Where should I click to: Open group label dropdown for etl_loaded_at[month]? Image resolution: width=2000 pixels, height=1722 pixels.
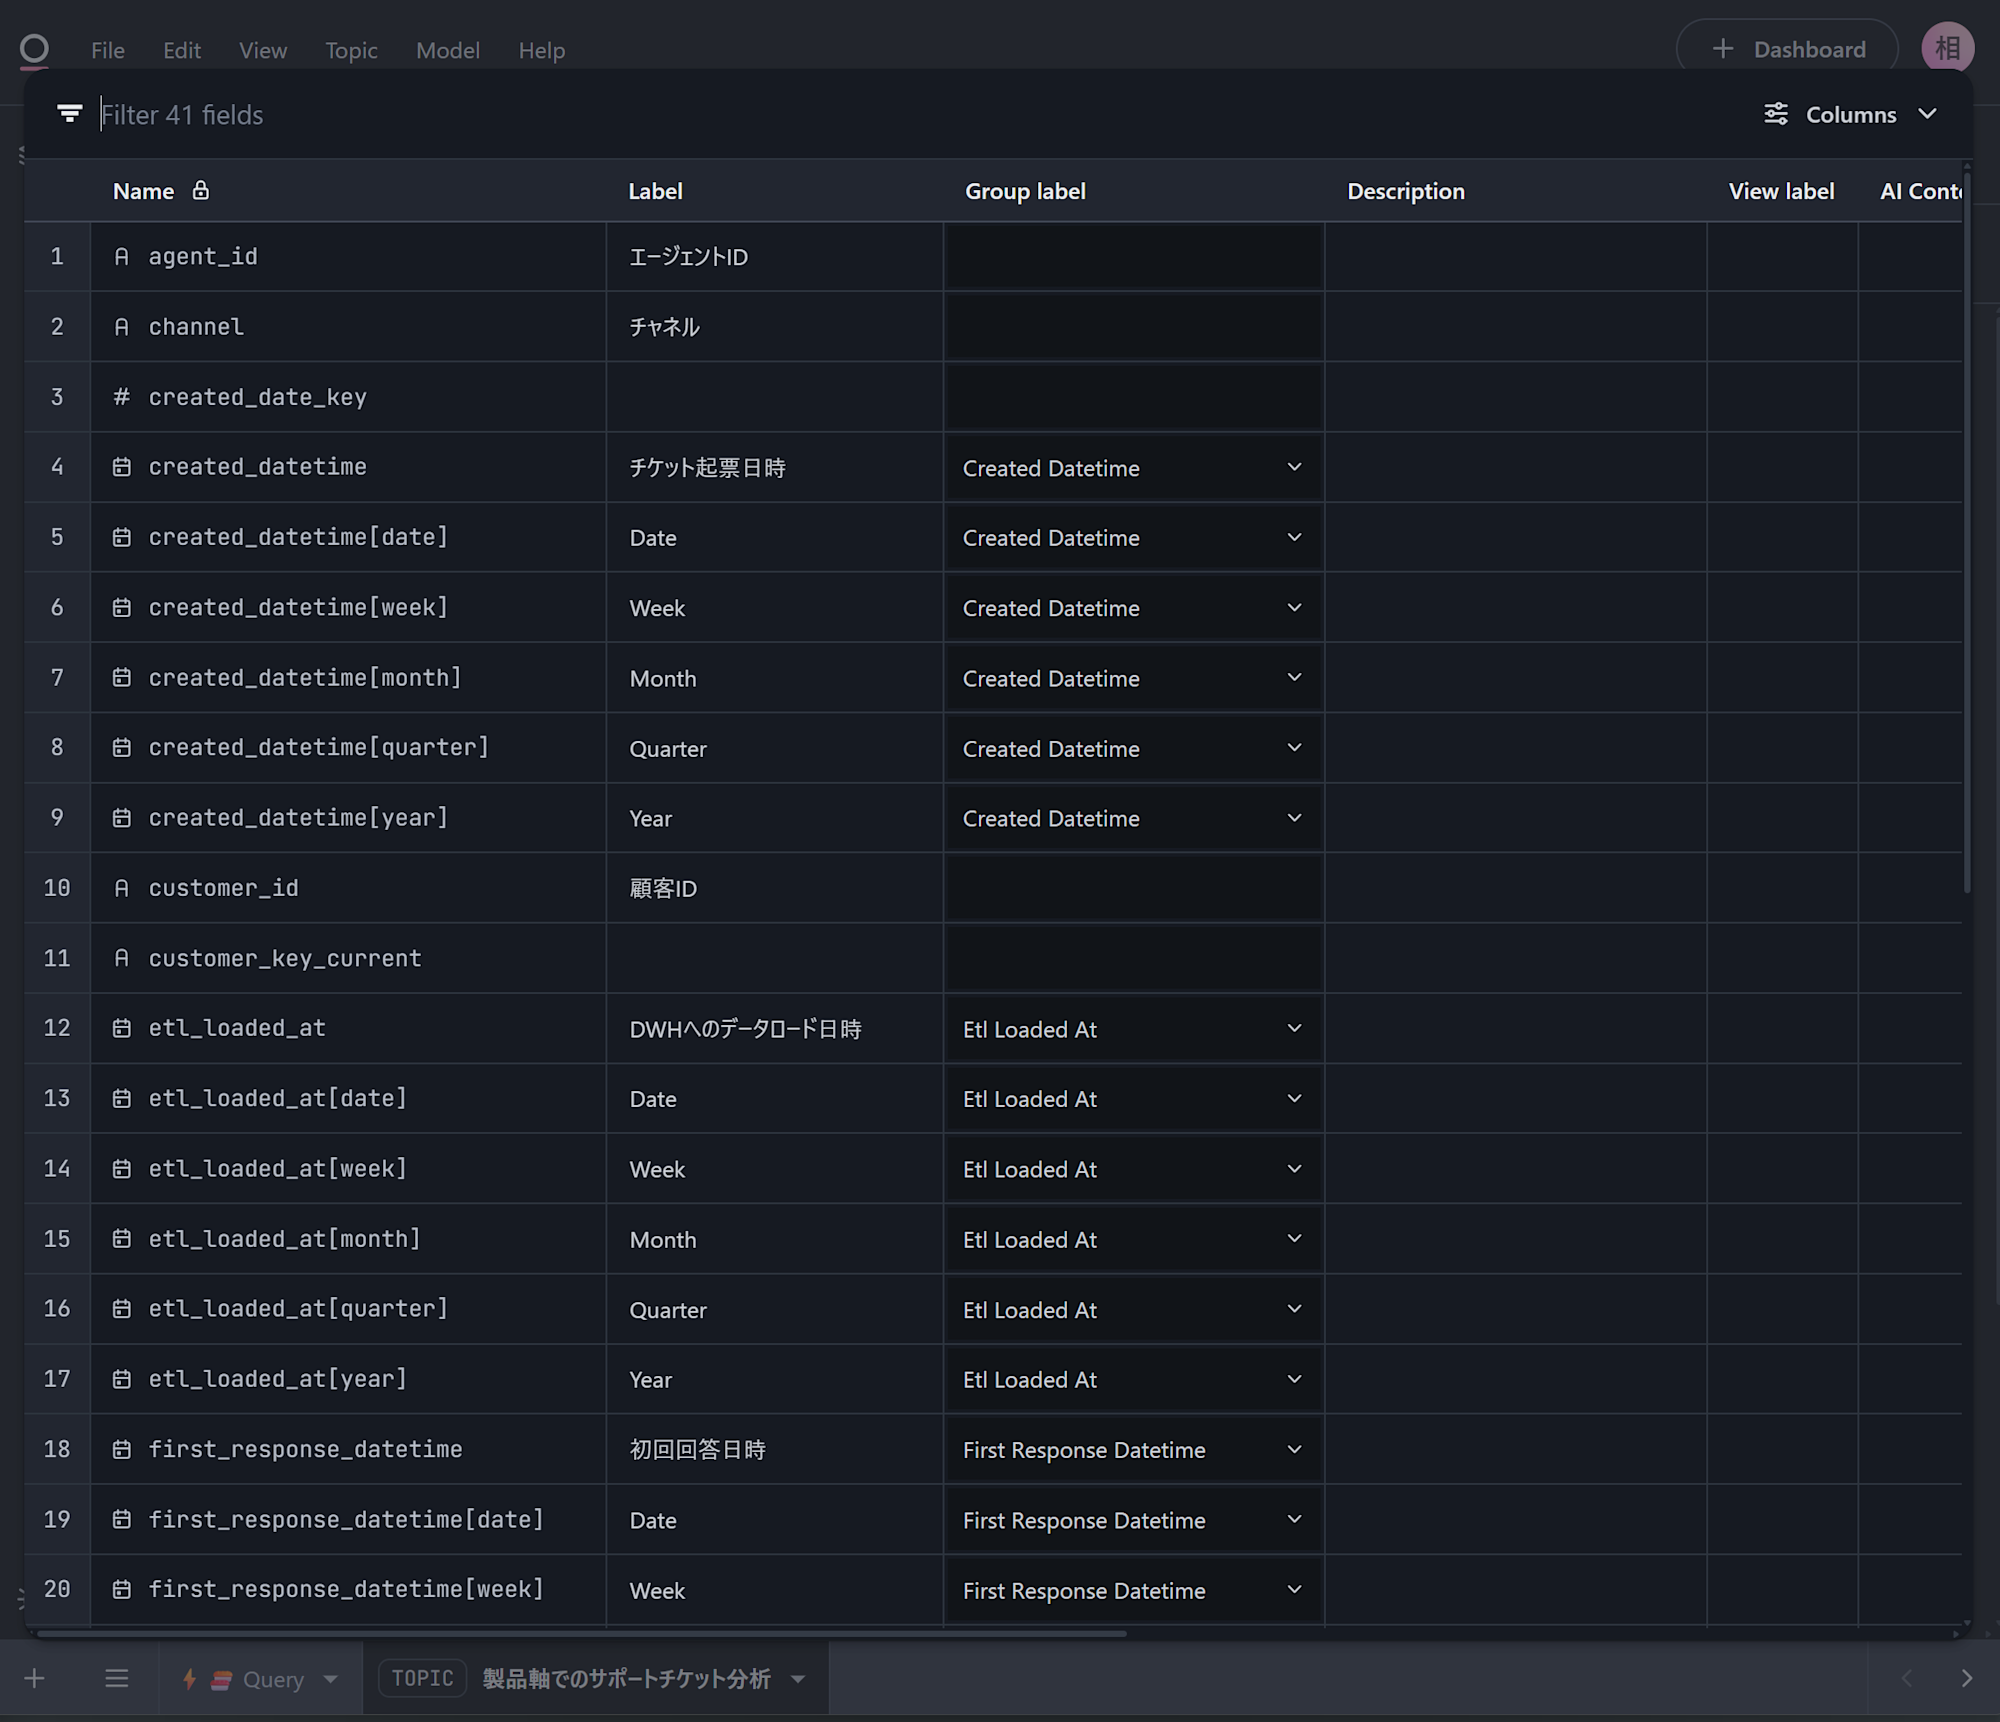tap(1294, 1238)
